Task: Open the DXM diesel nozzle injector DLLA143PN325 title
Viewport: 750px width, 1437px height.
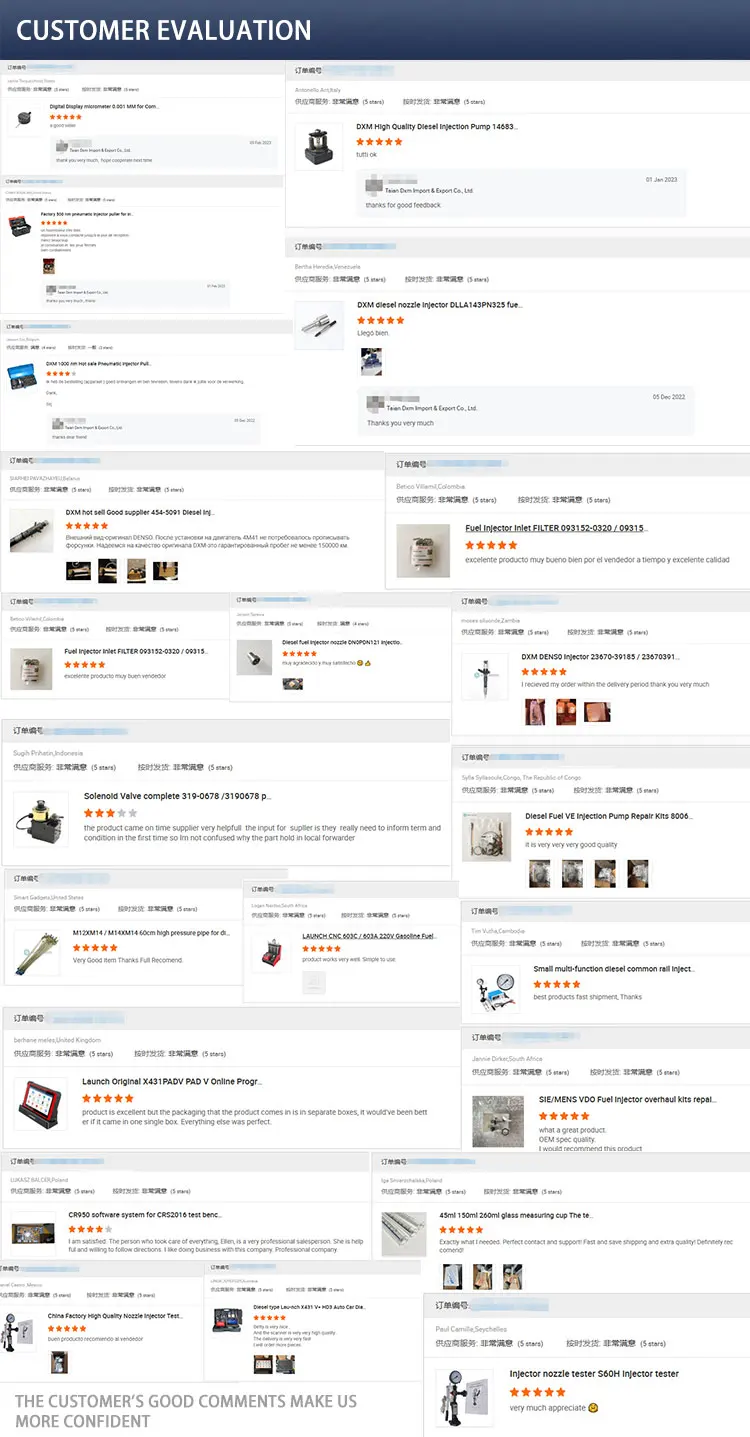Action: 440,305
